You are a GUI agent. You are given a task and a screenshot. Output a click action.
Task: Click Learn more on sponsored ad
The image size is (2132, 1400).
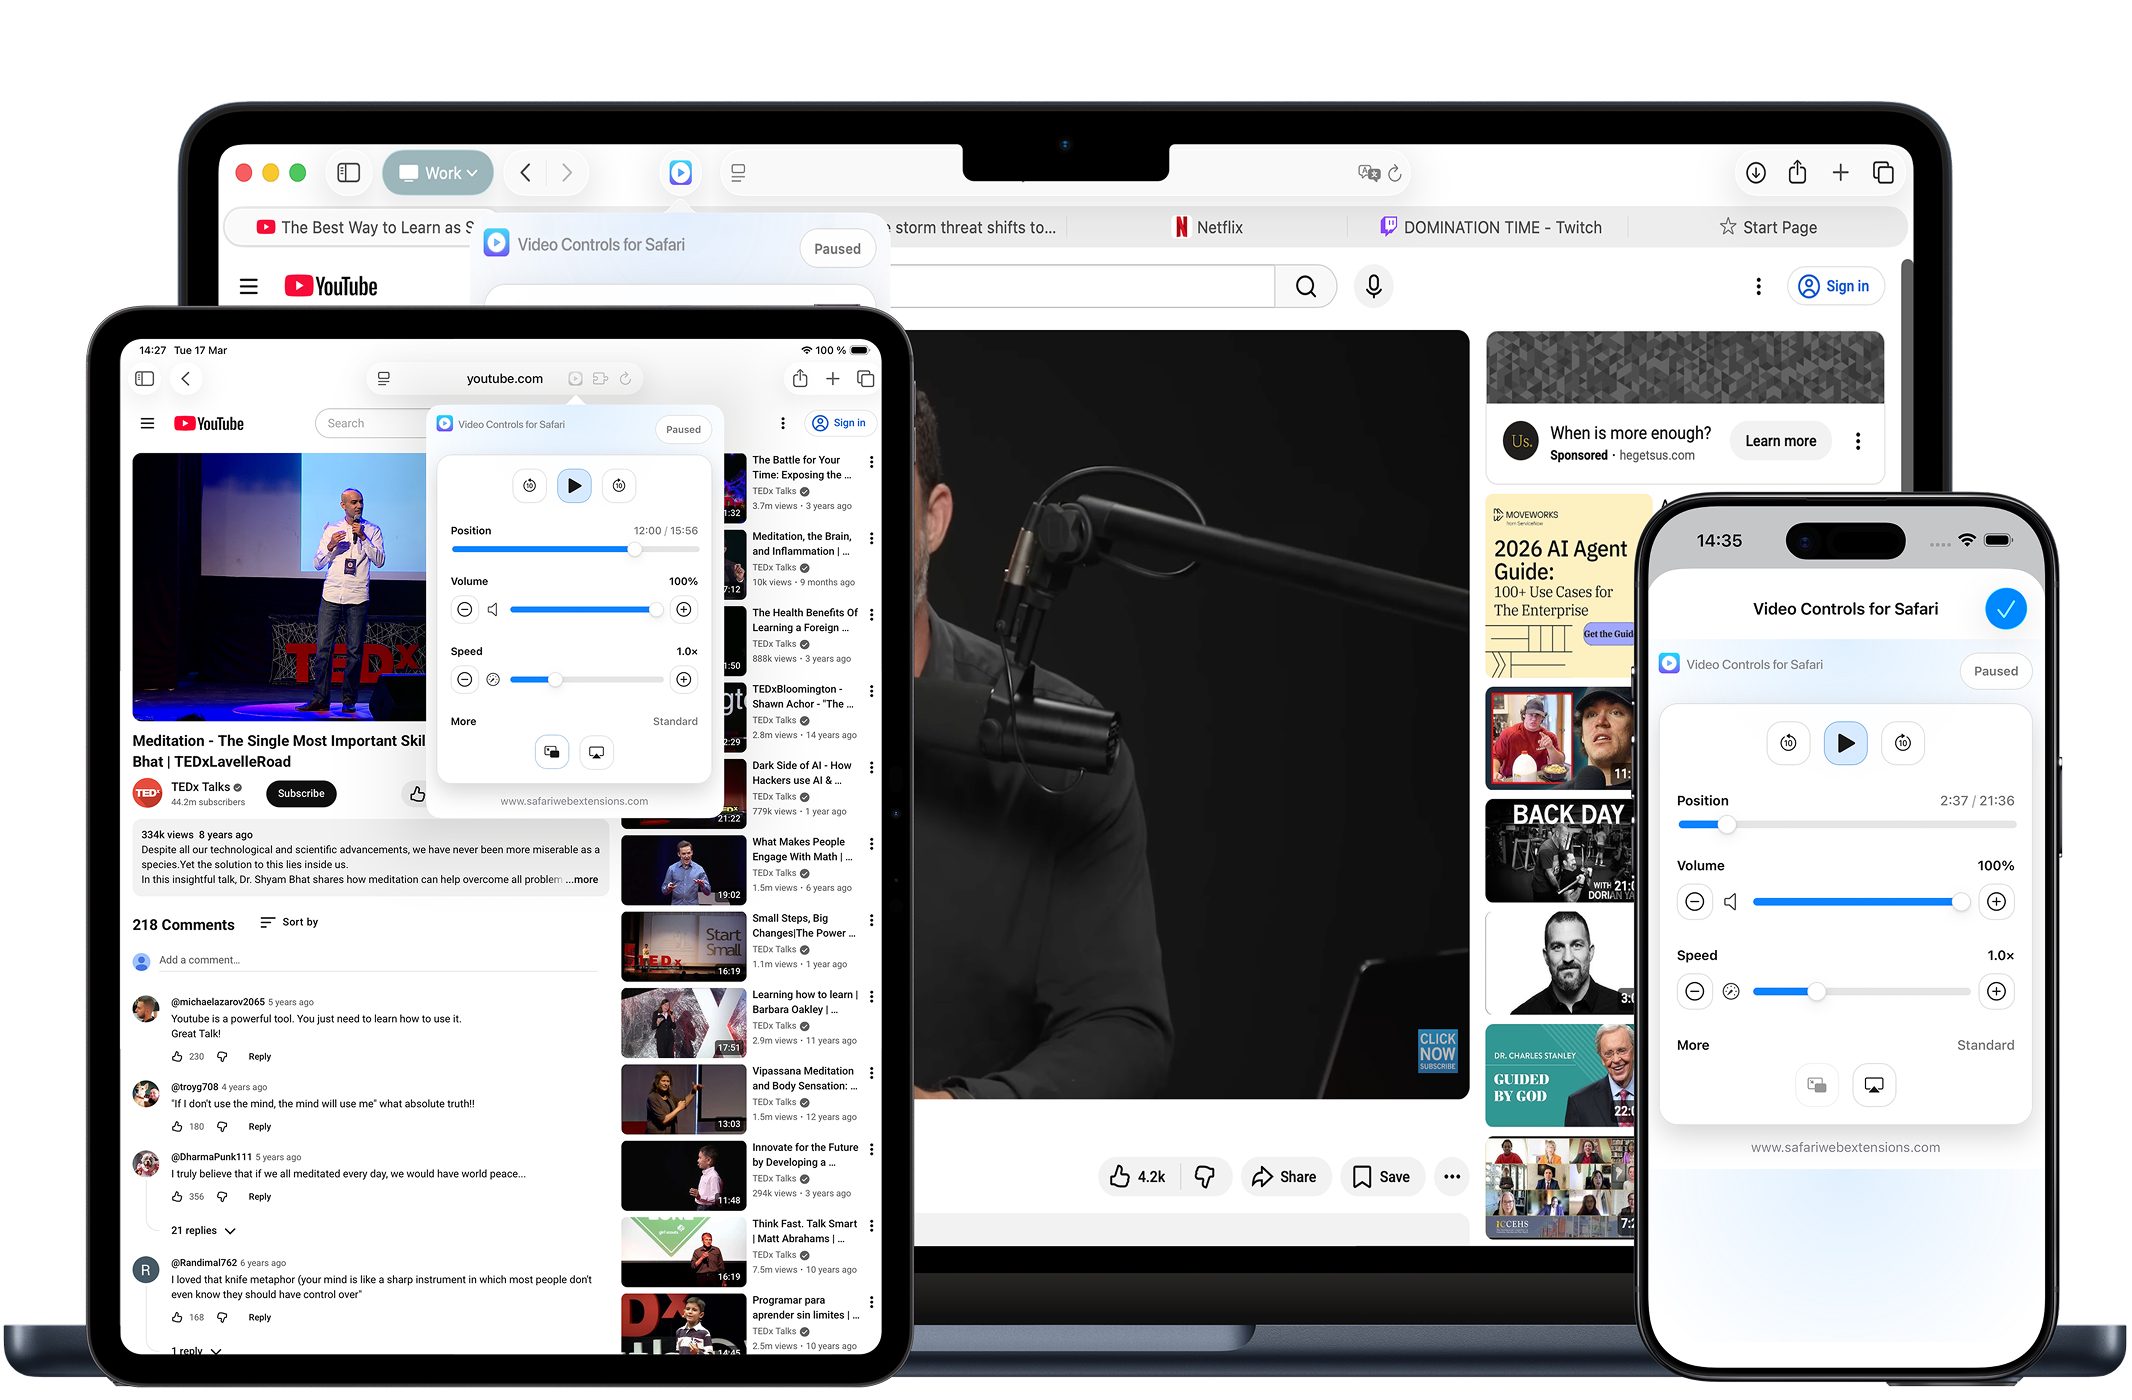click(x=1780, y=441)
